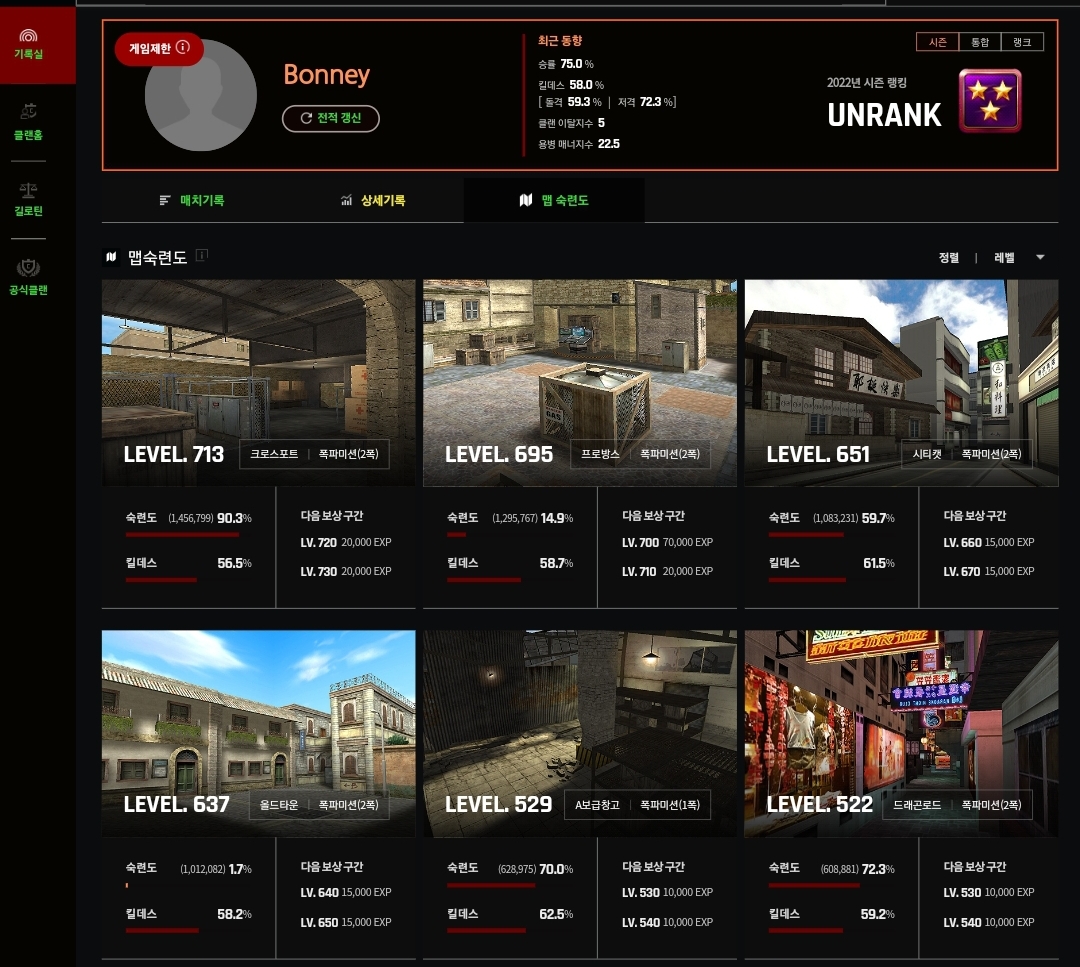Click the 크로스포트 map name tag
Viewport: 1080px width, 967px height.
(x=274, y=454)
